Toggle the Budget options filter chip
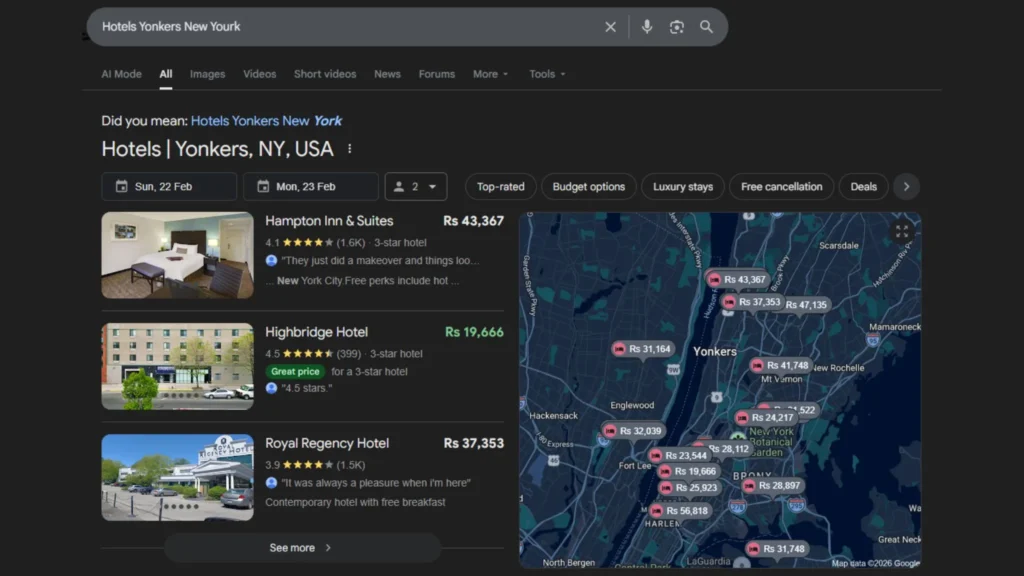1024x576 pixels. pos(588,187)
